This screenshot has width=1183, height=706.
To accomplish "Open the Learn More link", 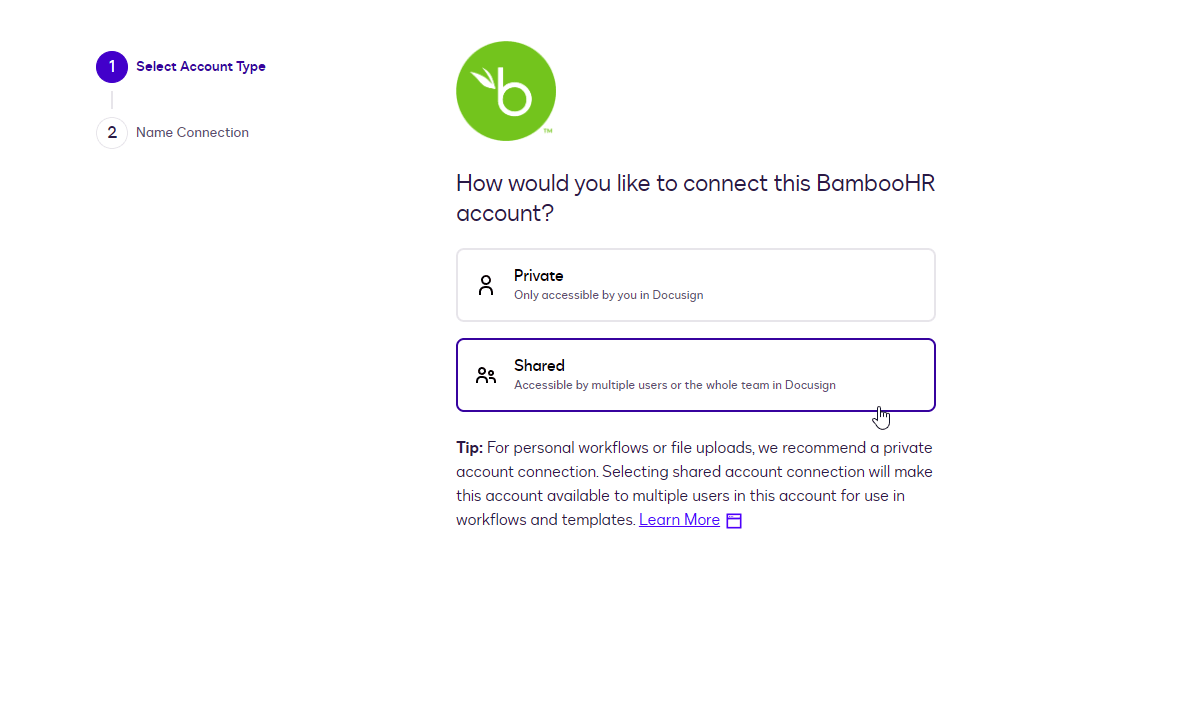I will [x=679, y=520].
